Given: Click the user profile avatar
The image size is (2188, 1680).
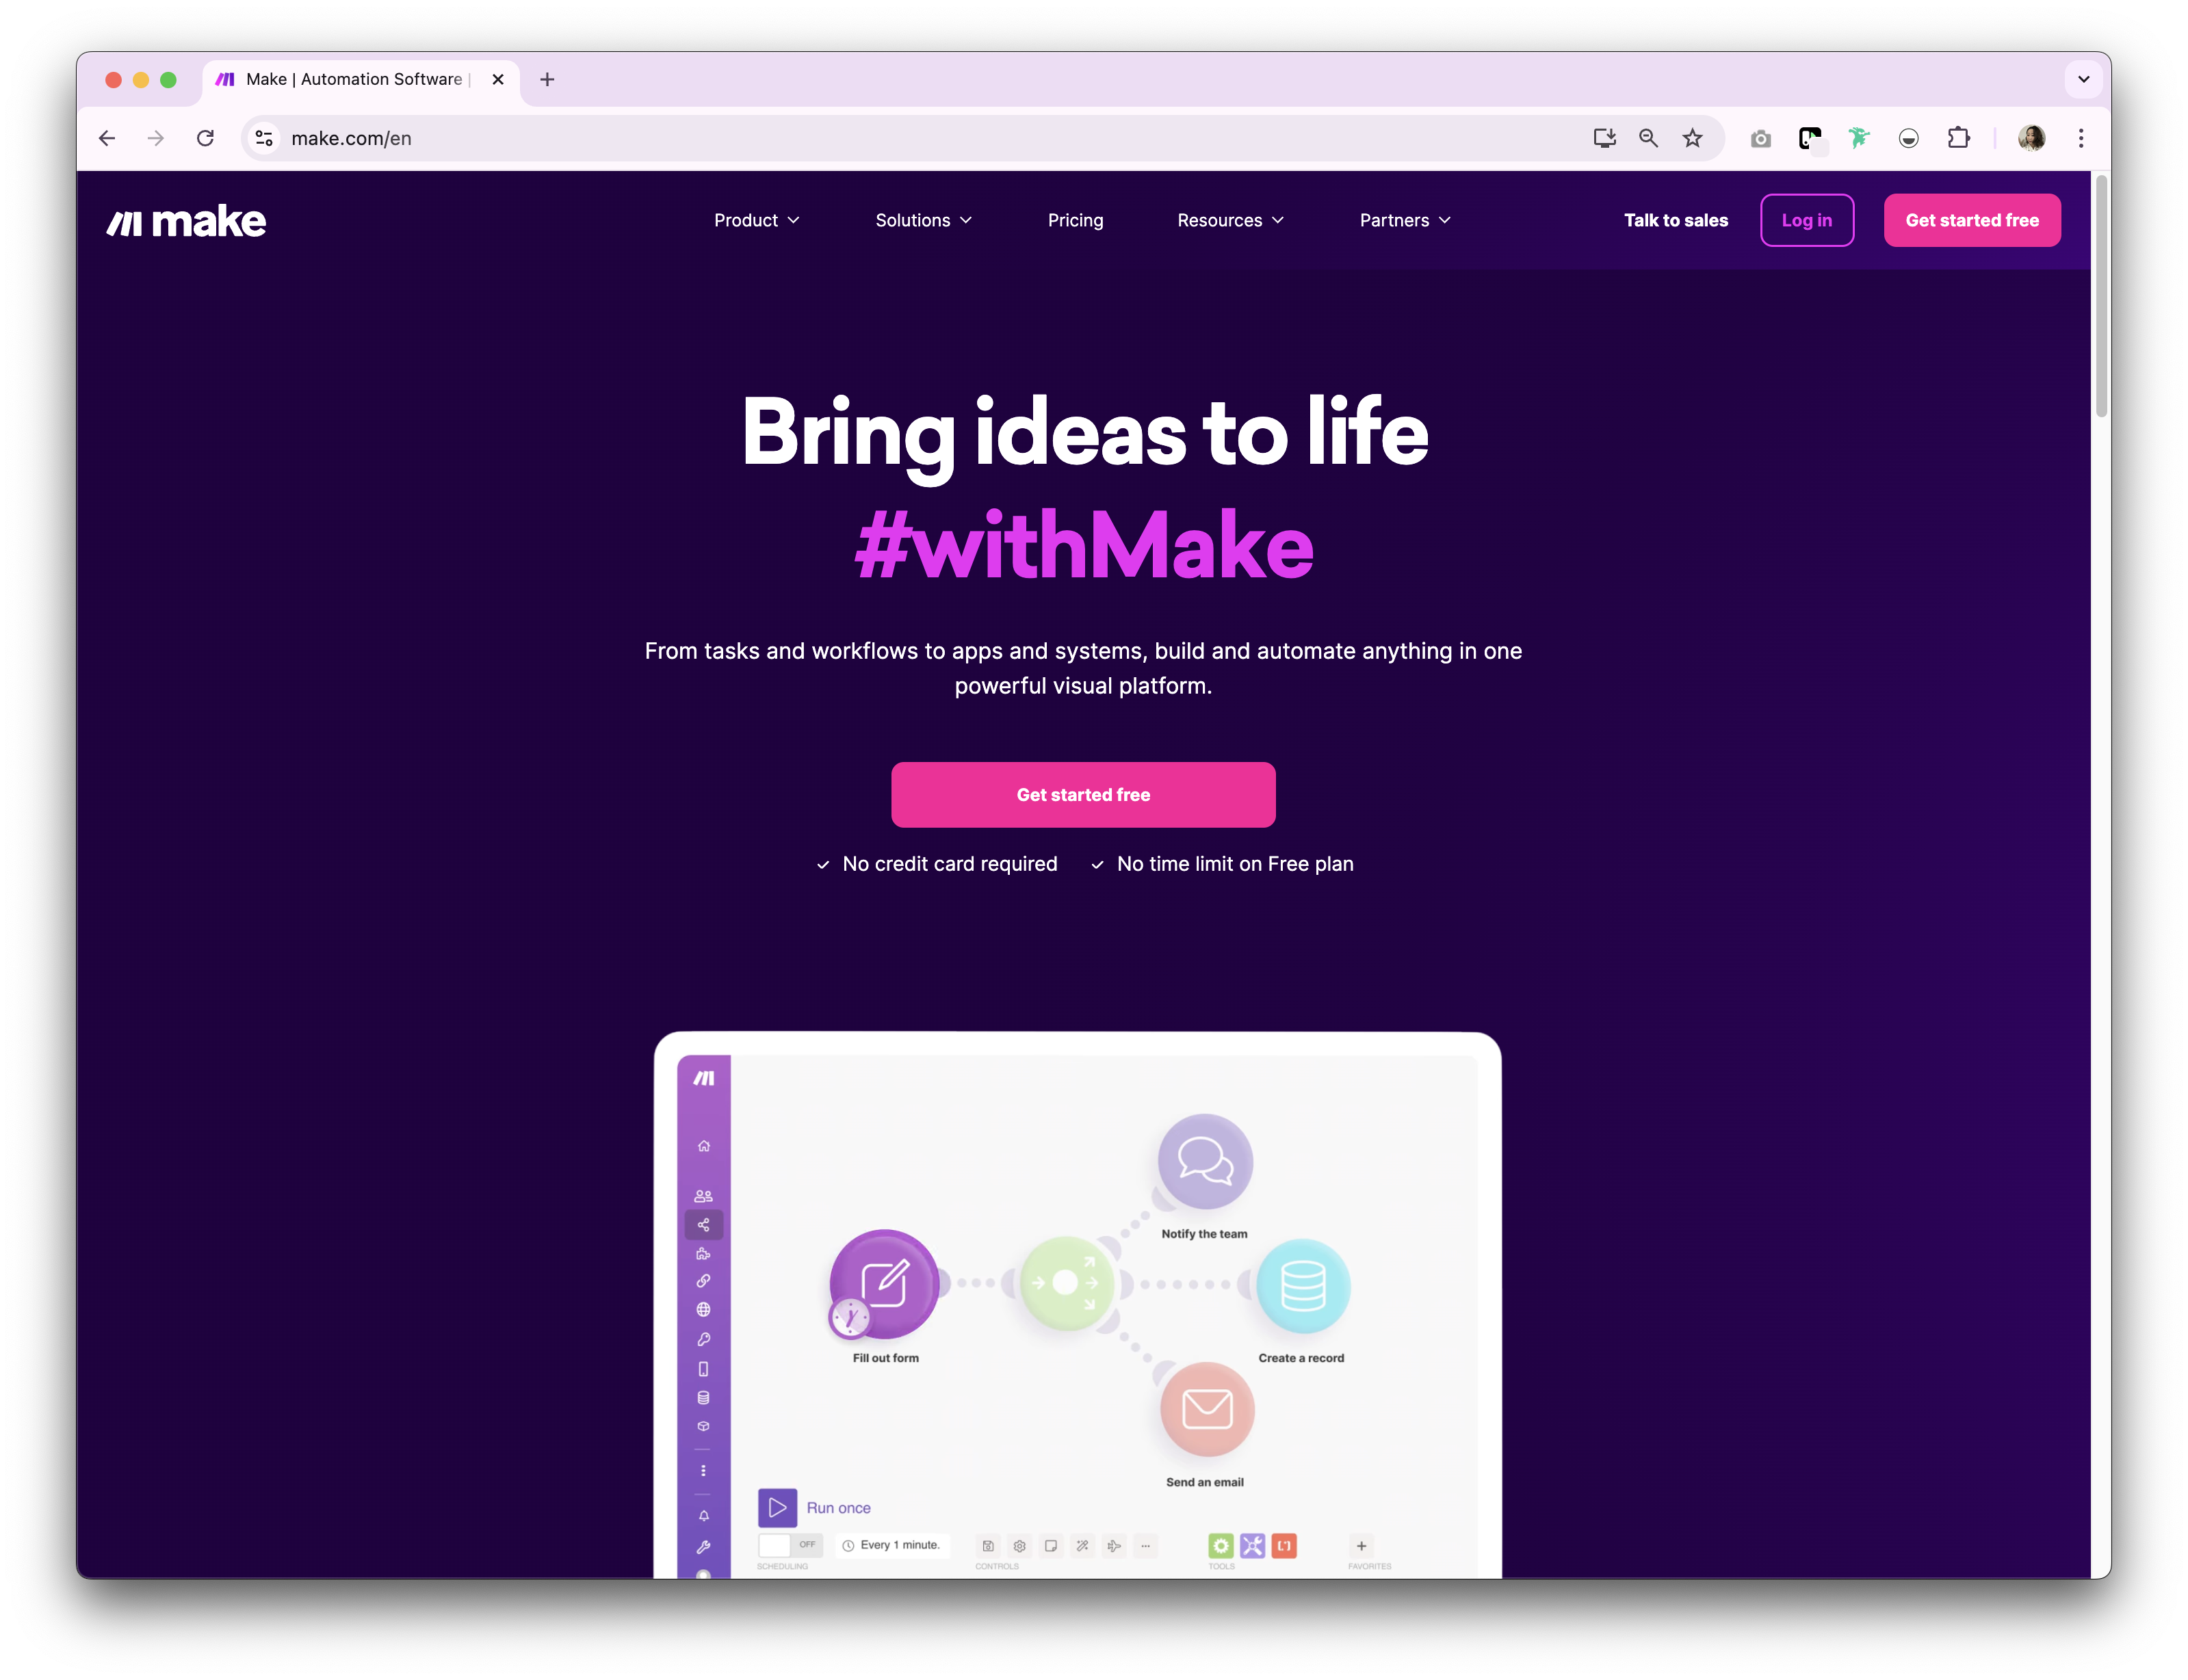Looking at the screenshot, I should (x=2031, y=138).
